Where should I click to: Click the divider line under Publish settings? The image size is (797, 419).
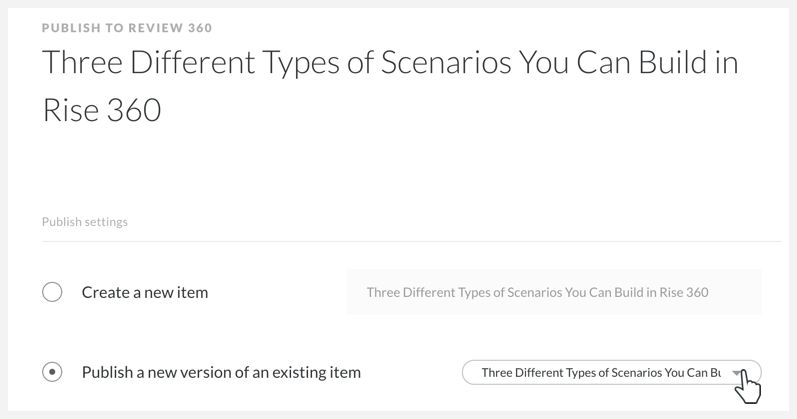pyautogui.click(x=411, y=241)
